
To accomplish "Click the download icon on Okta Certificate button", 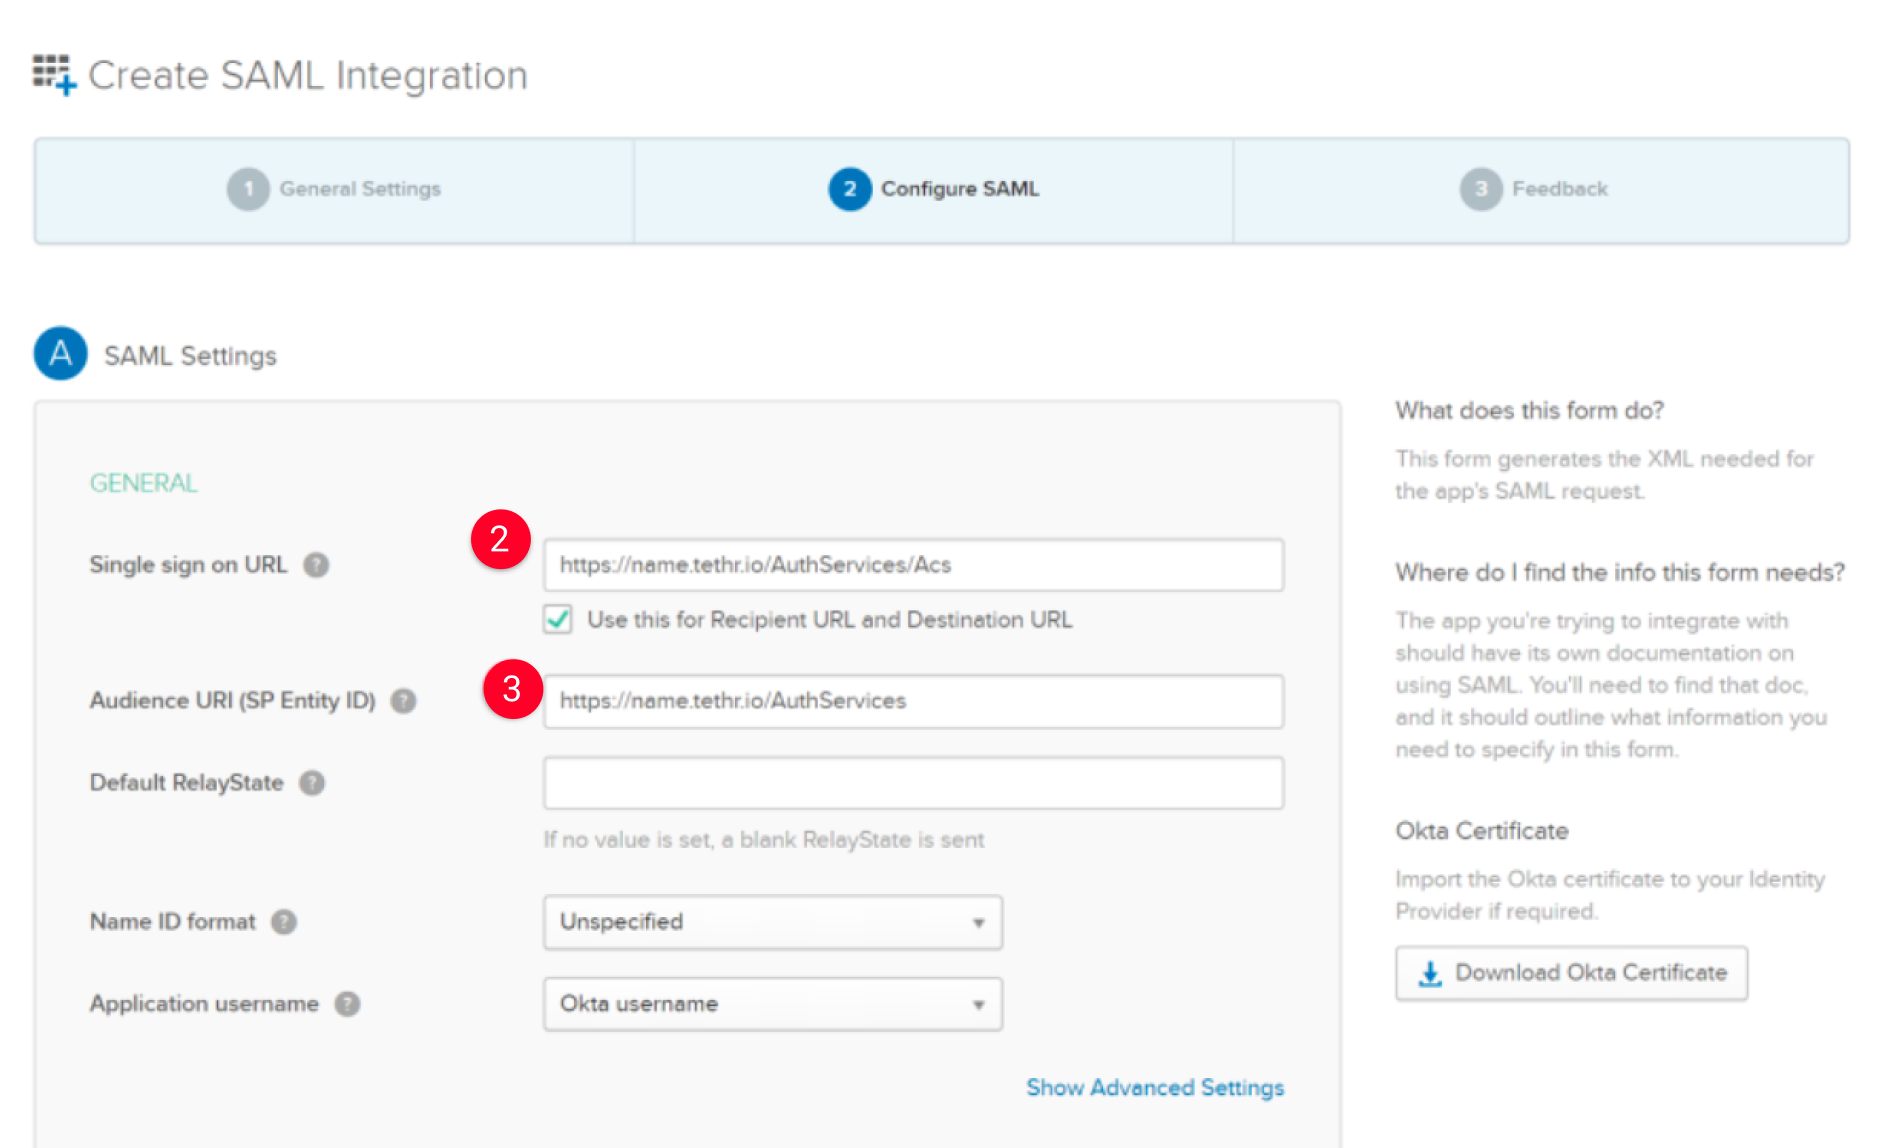I will (1430, 972).
